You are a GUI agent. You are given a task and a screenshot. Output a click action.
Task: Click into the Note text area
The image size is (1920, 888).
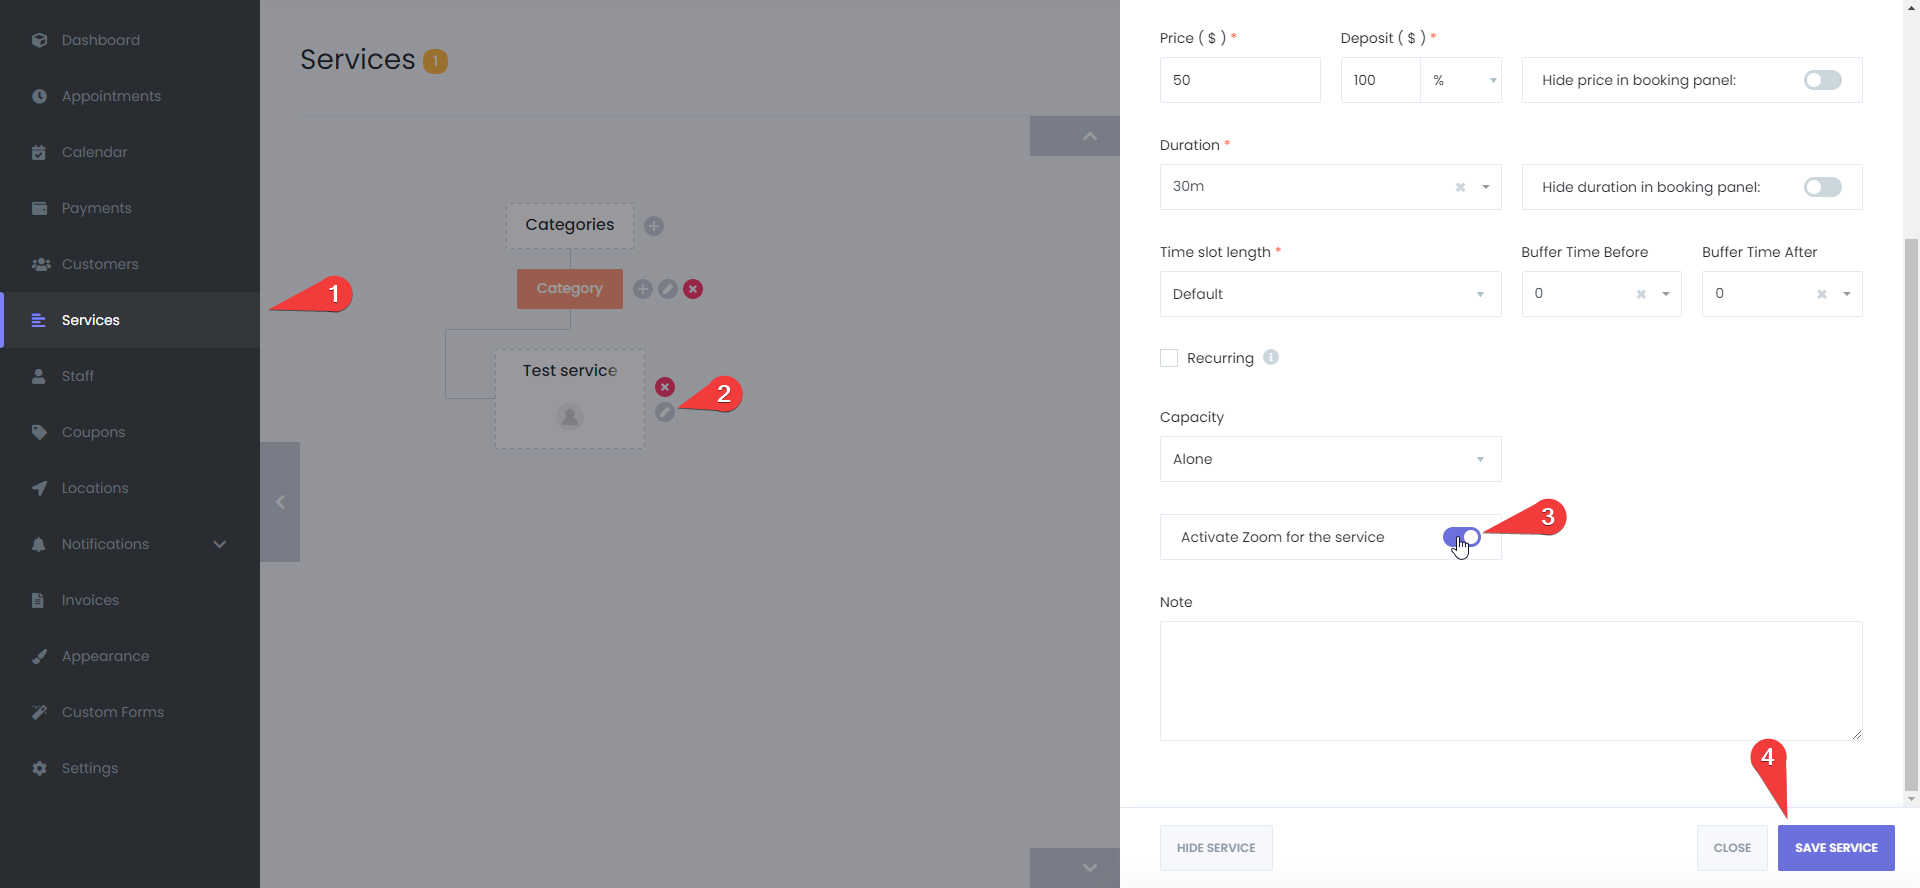click(x=1510, y=680)
